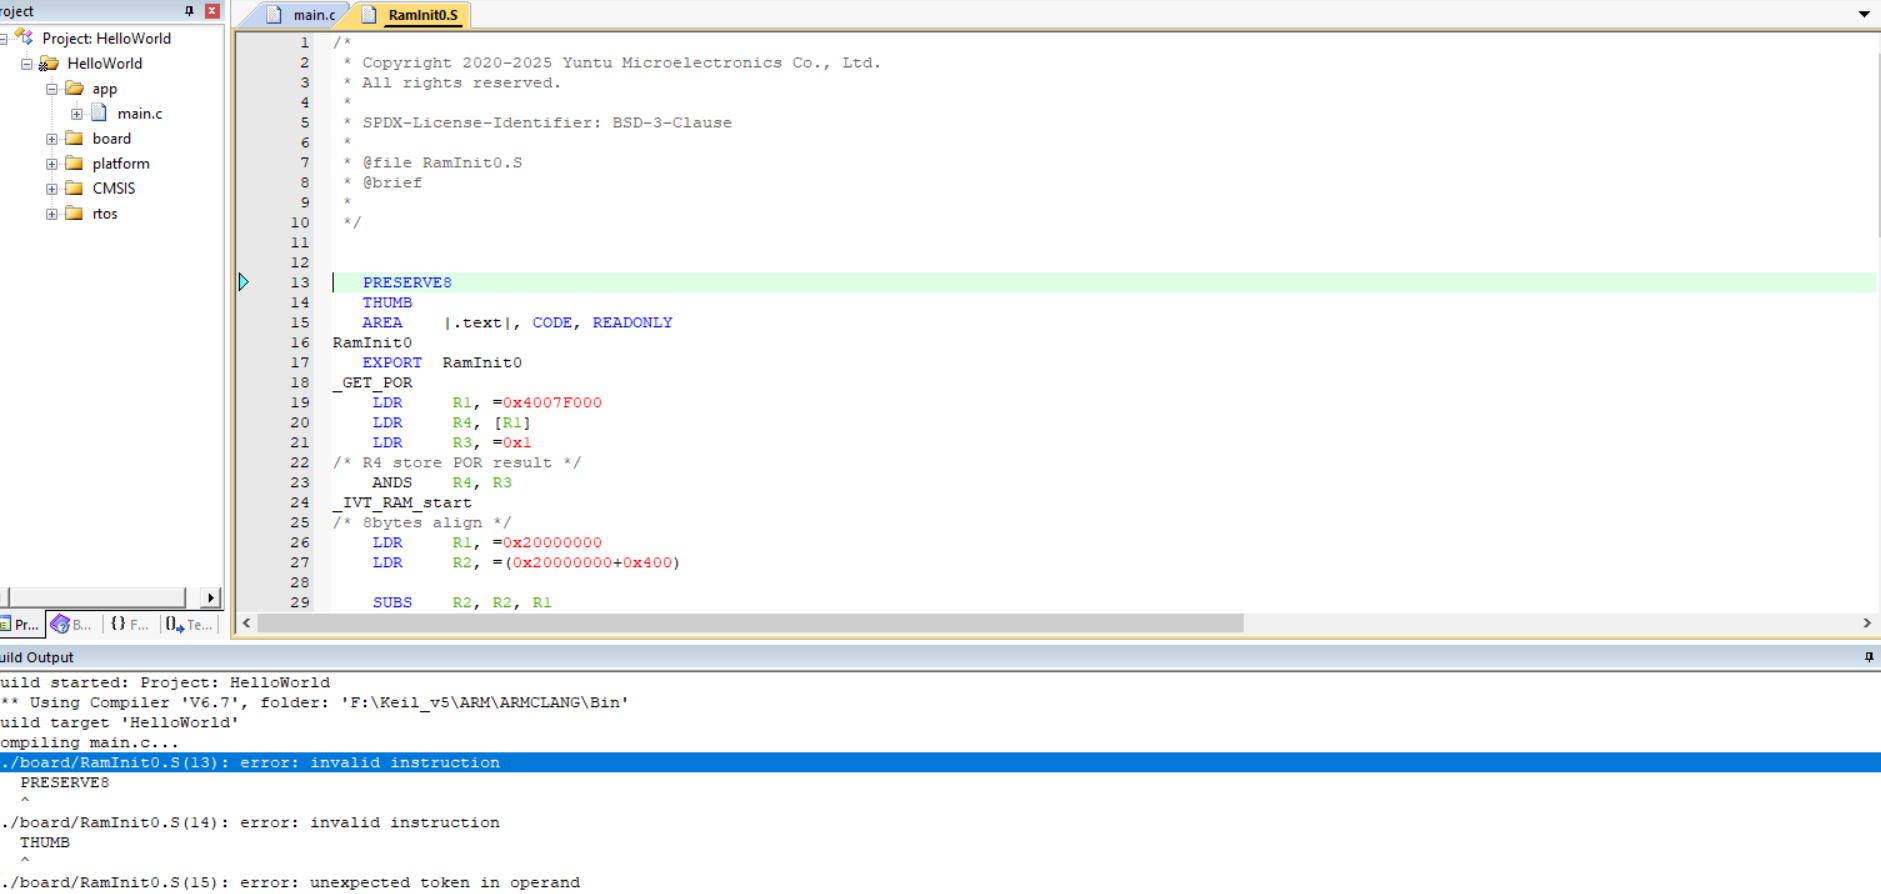Switch to the main.c editor tab

pos(302,15)
